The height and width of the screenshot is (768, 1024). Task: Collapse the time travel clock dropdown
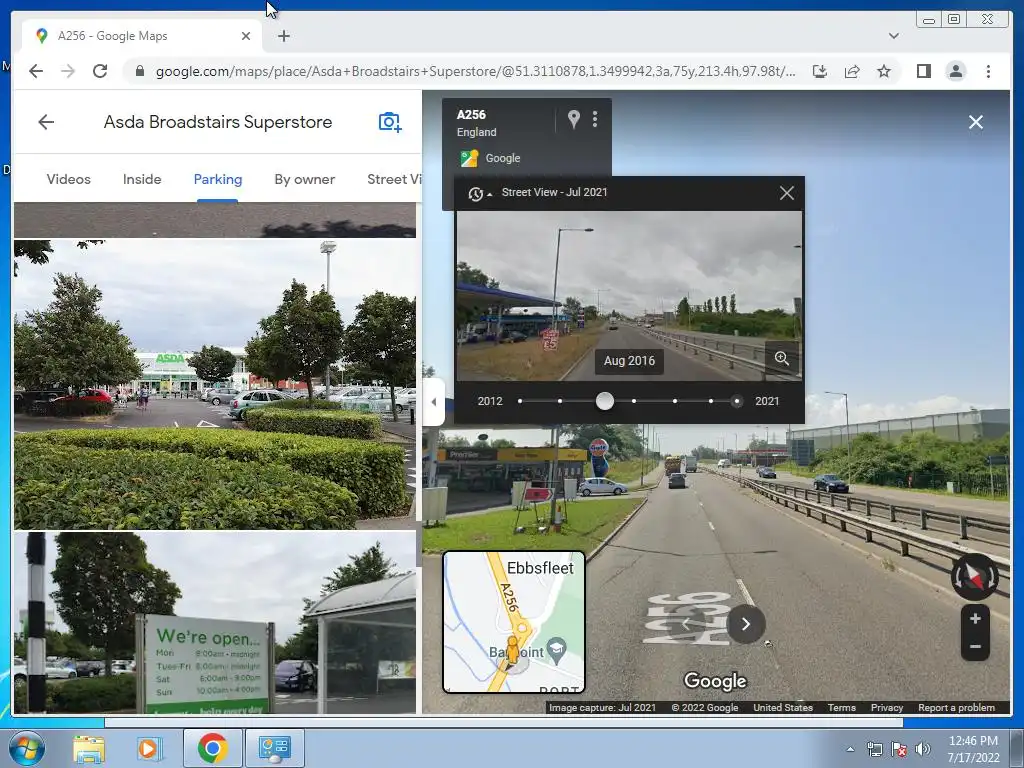479,193
